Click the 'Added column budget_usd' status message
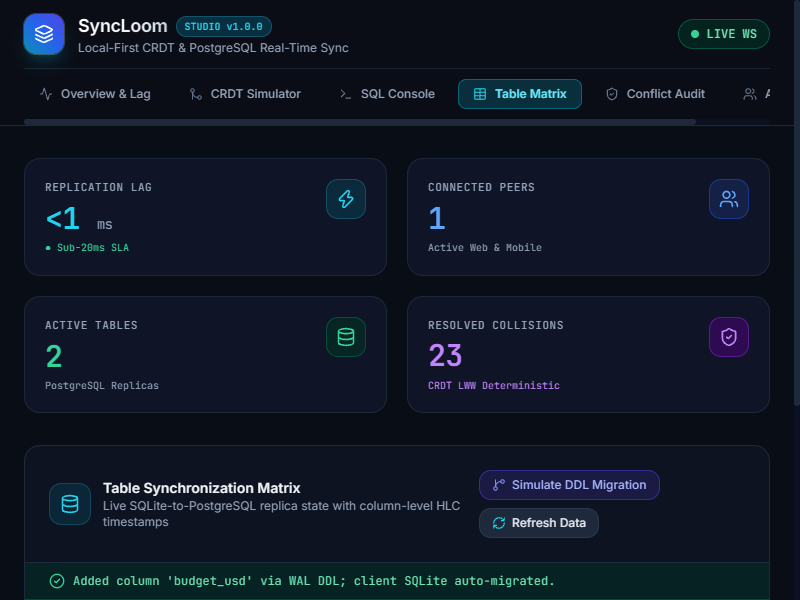Image resolution: width=800 pixels, height=600 pixels. click(314, 581)
